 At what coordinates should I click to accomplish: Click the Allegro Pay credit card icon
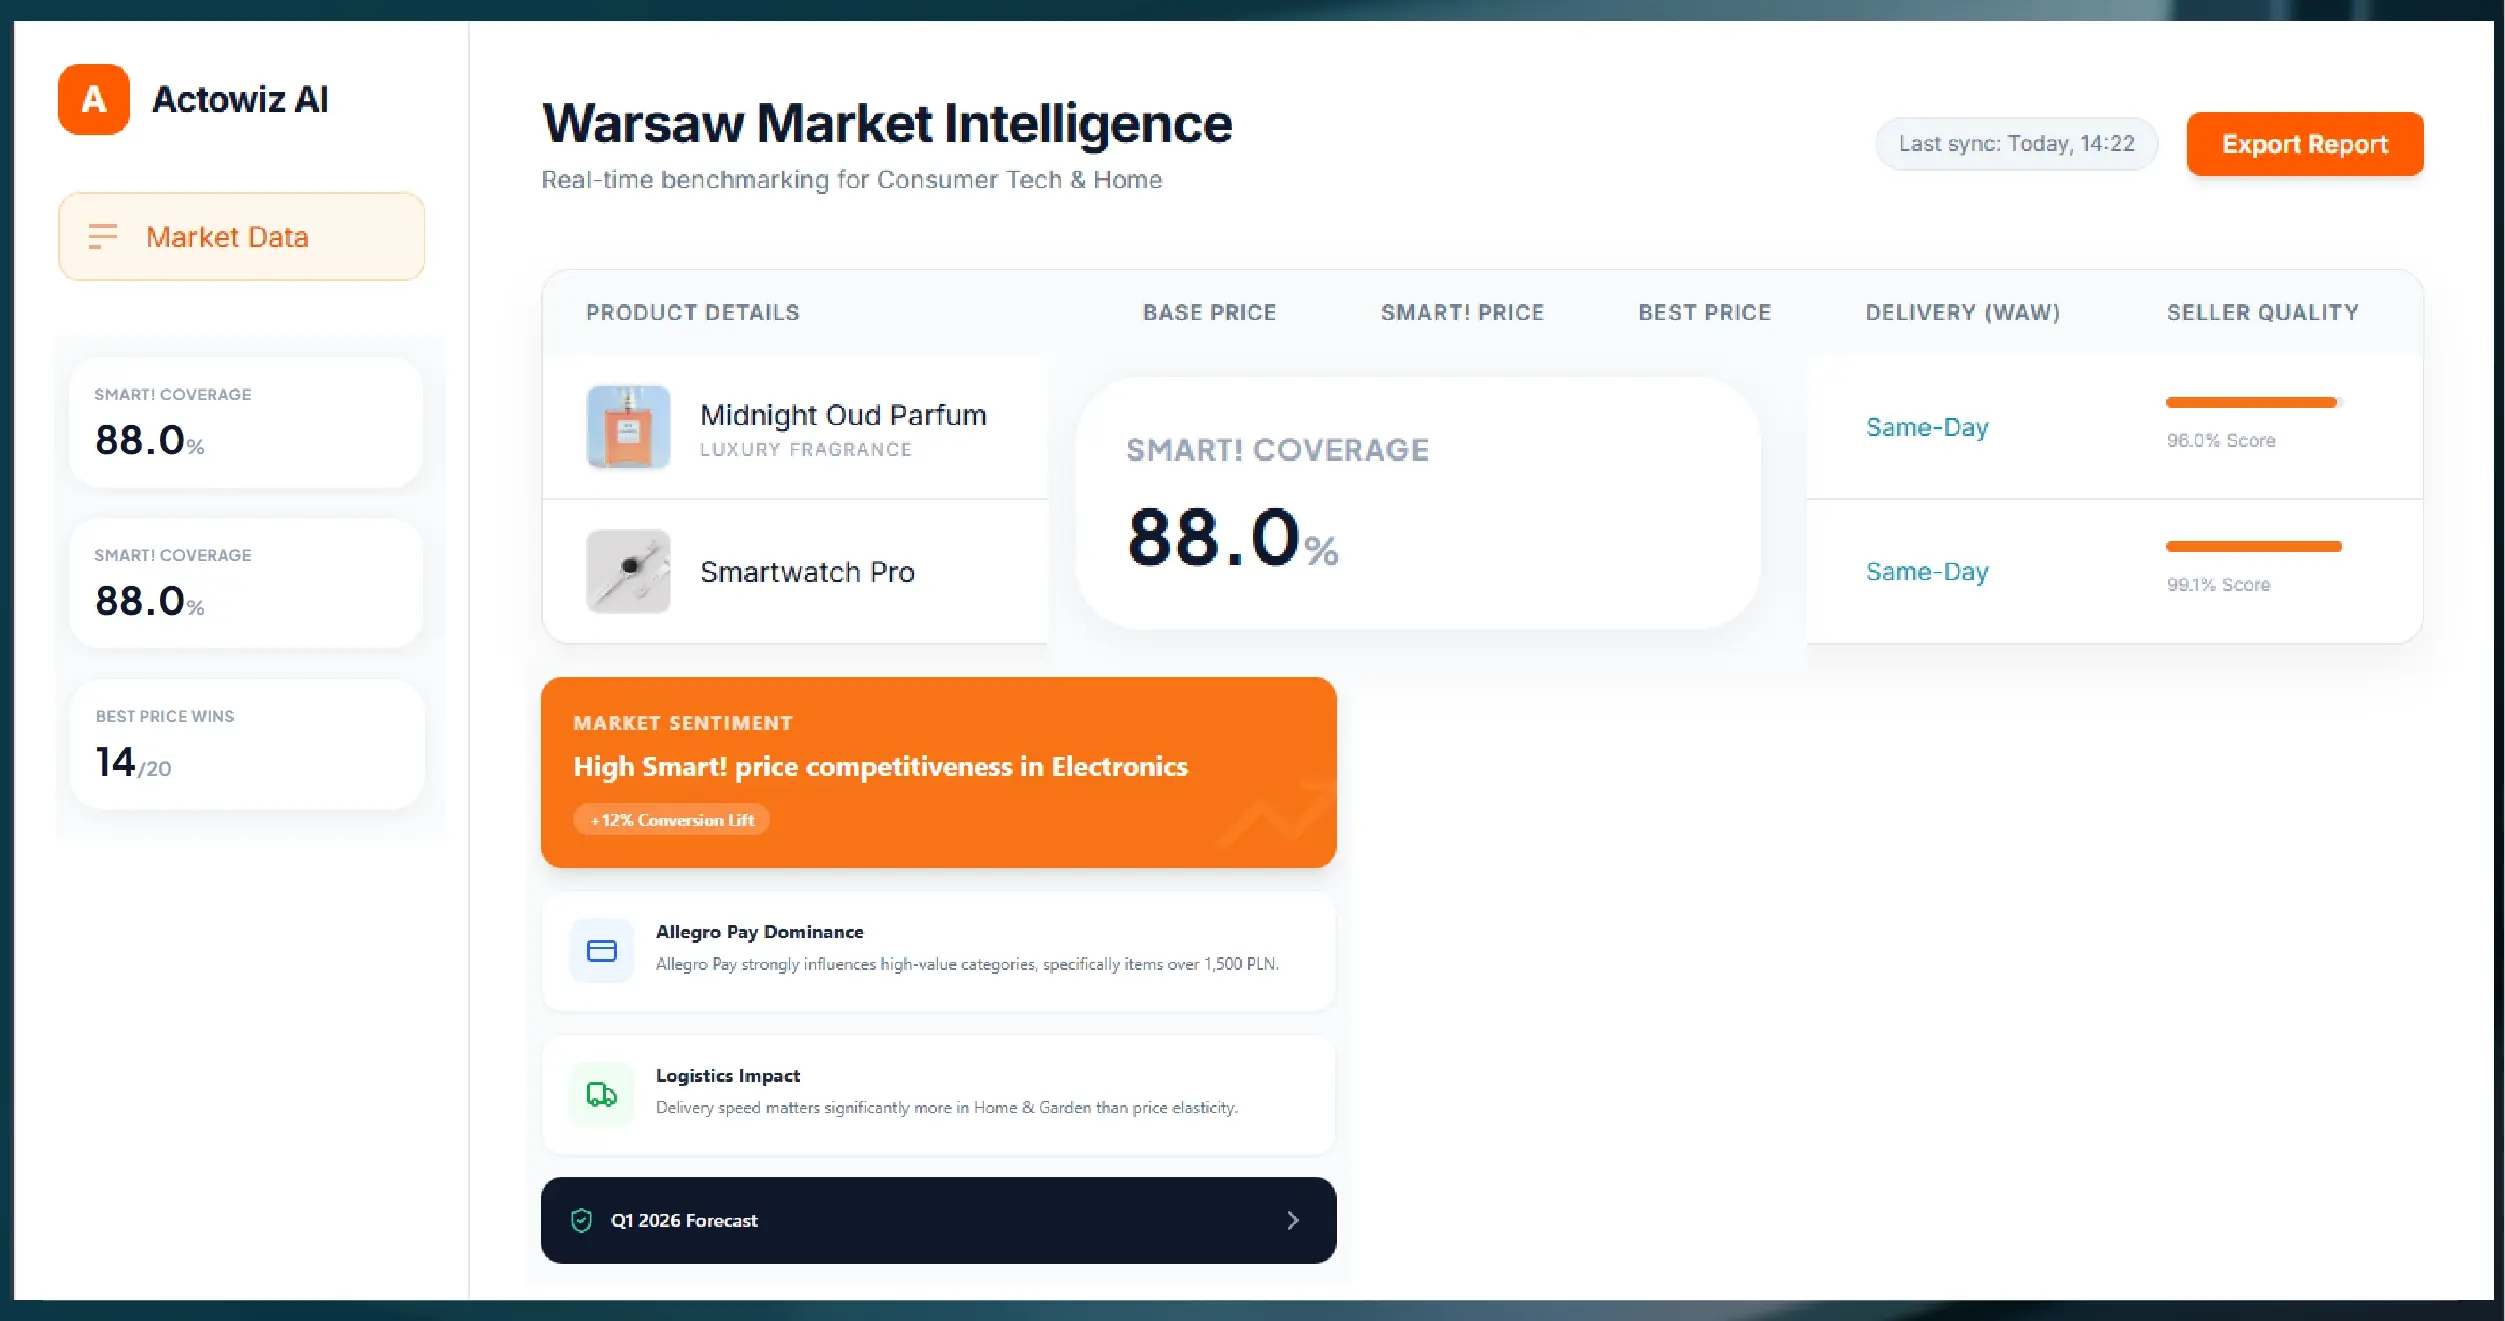tap(601, 950)
